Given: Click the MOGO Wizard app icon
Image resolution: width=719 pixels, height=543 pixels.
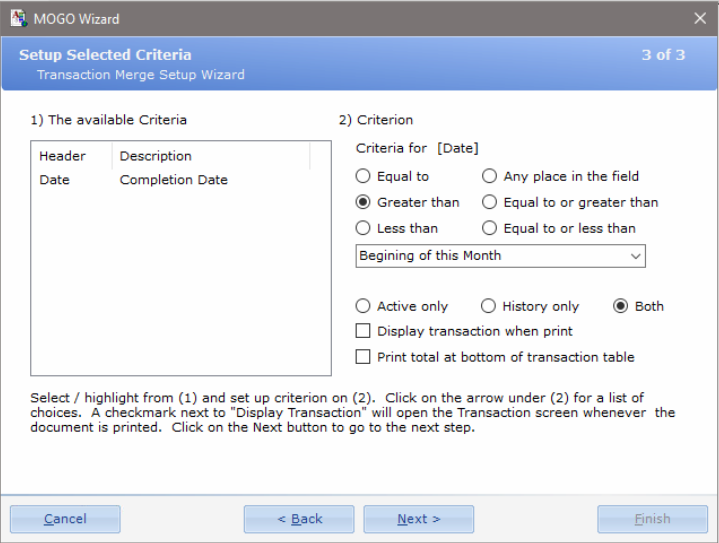Looking at the screenshot, I should pyautogui.click(x=19, y=18).
